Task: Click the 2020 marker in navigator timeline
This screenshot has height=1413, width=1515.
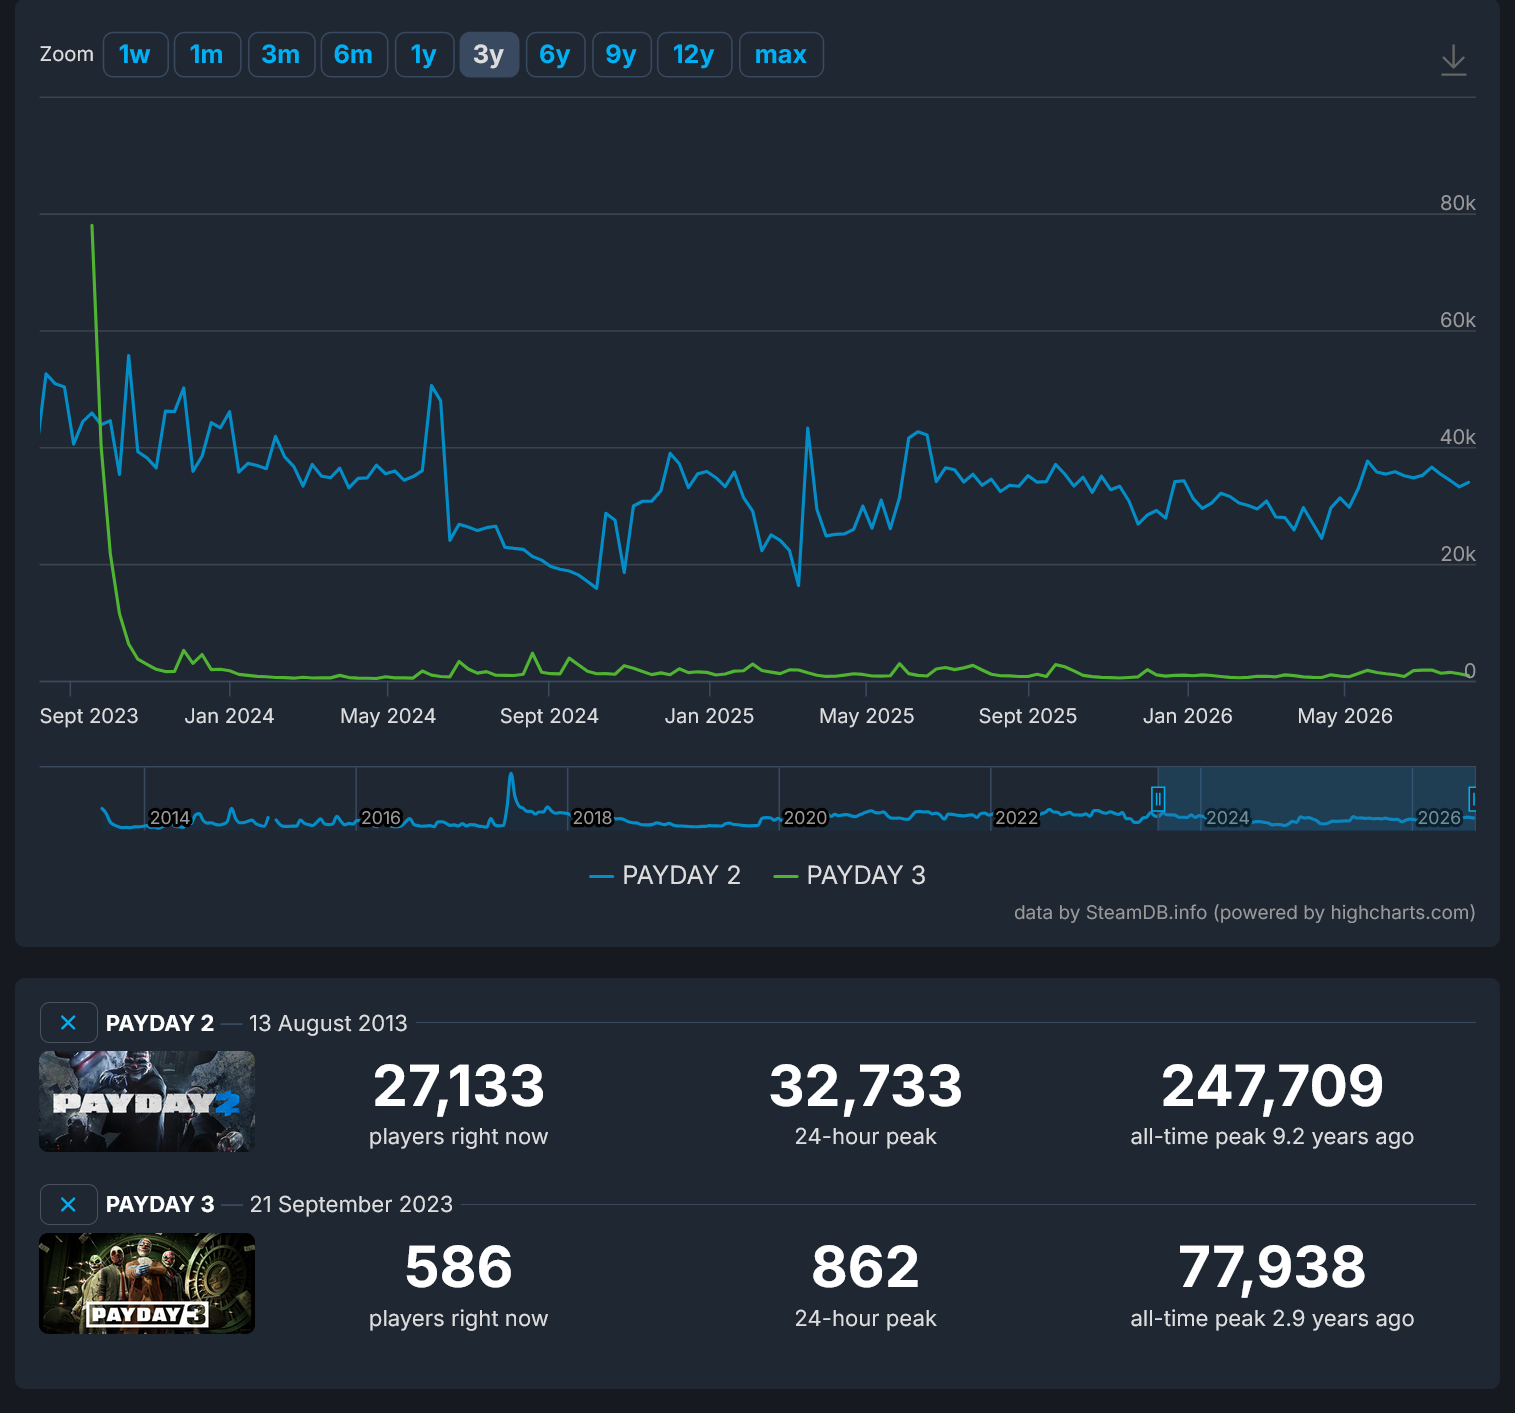Action: tap(805, 818)
